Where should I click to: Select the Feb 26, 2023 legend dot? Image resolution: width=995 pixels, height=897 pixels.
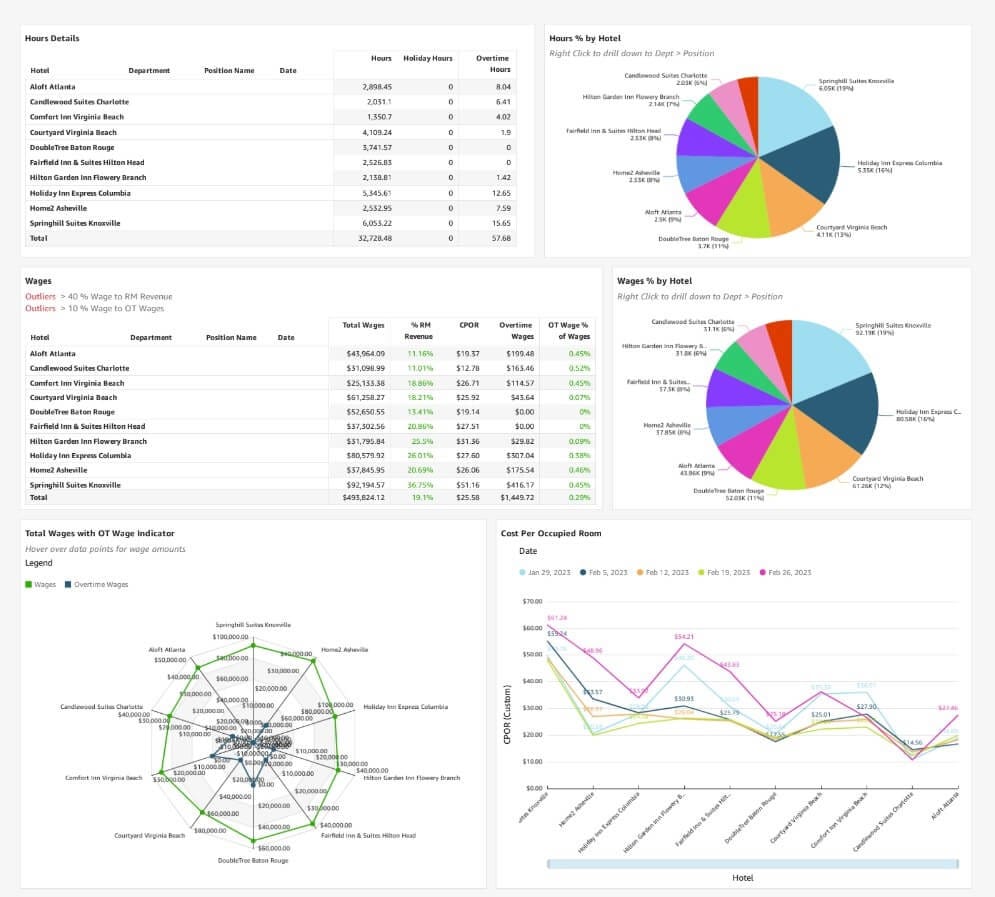click(763, 572)
